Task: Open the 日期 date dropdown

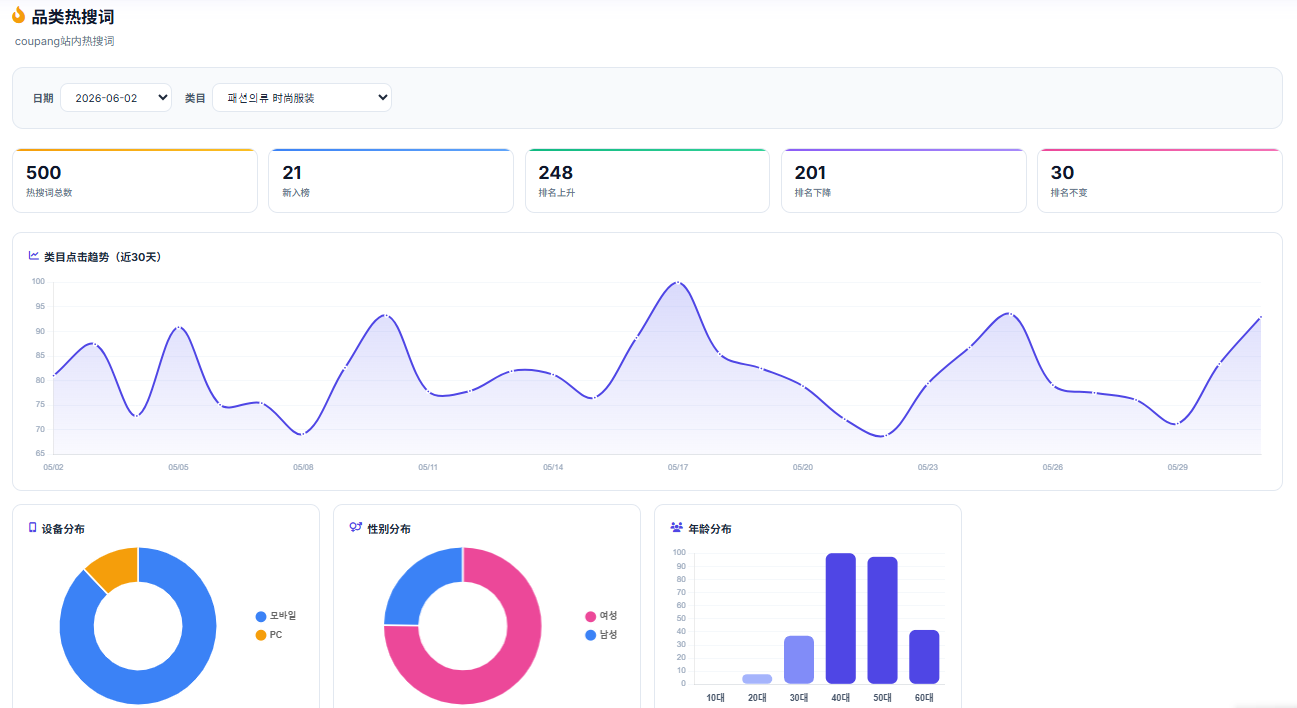Action: (x=116, y=98)
